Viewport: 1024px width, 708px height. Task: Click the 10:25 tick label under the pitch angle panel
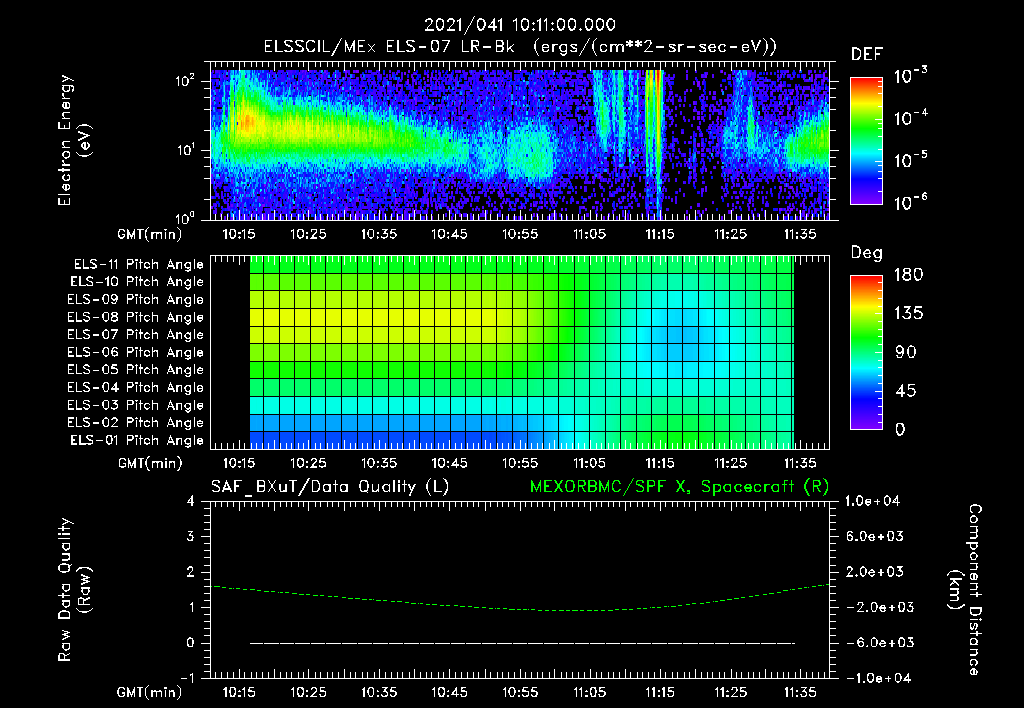click(x=308, y=463)
